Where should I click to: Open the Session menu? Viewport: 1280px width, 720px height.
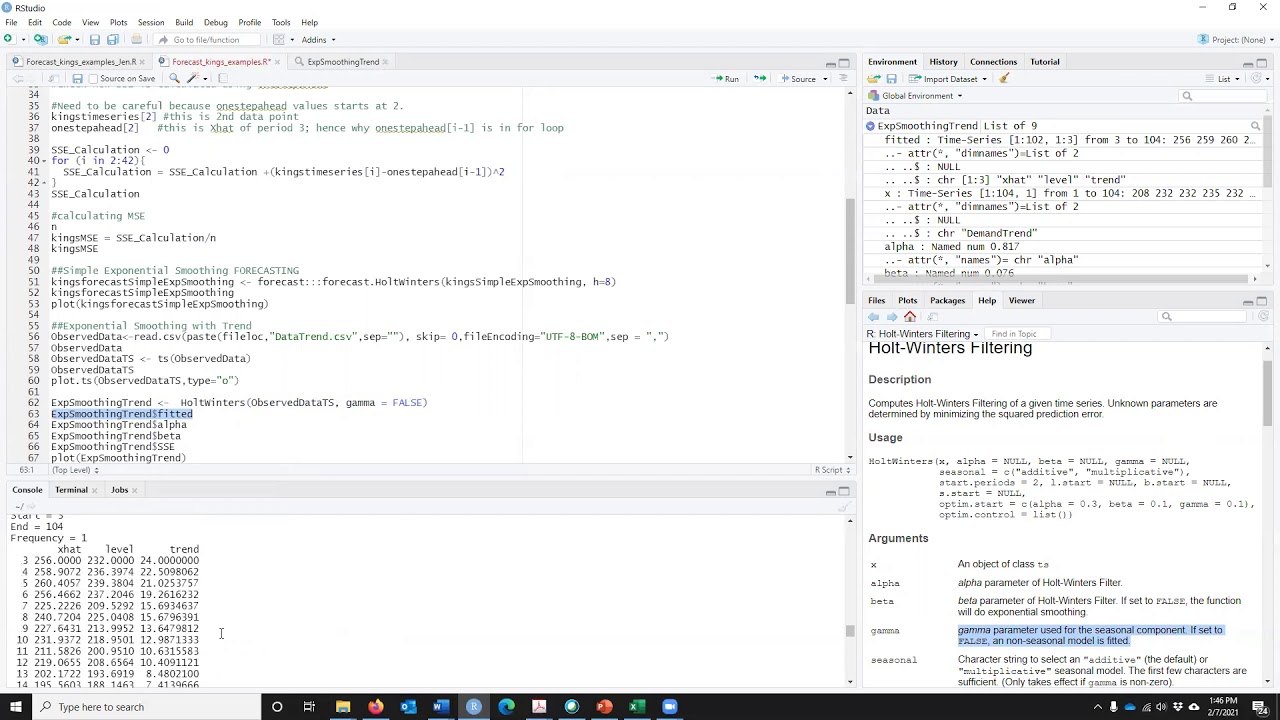pos(151,22)
